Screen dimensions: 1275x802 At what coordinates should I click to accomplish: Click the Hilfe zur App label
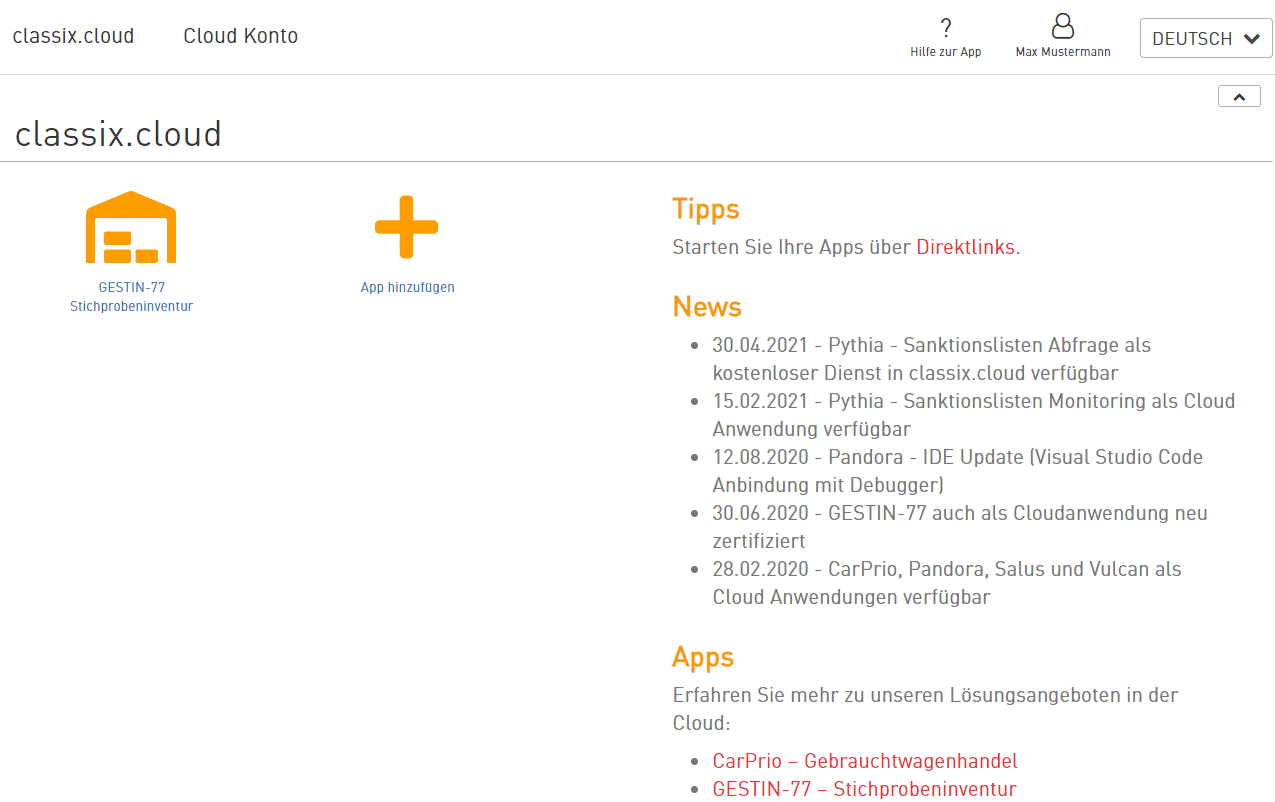pos(945,52)
